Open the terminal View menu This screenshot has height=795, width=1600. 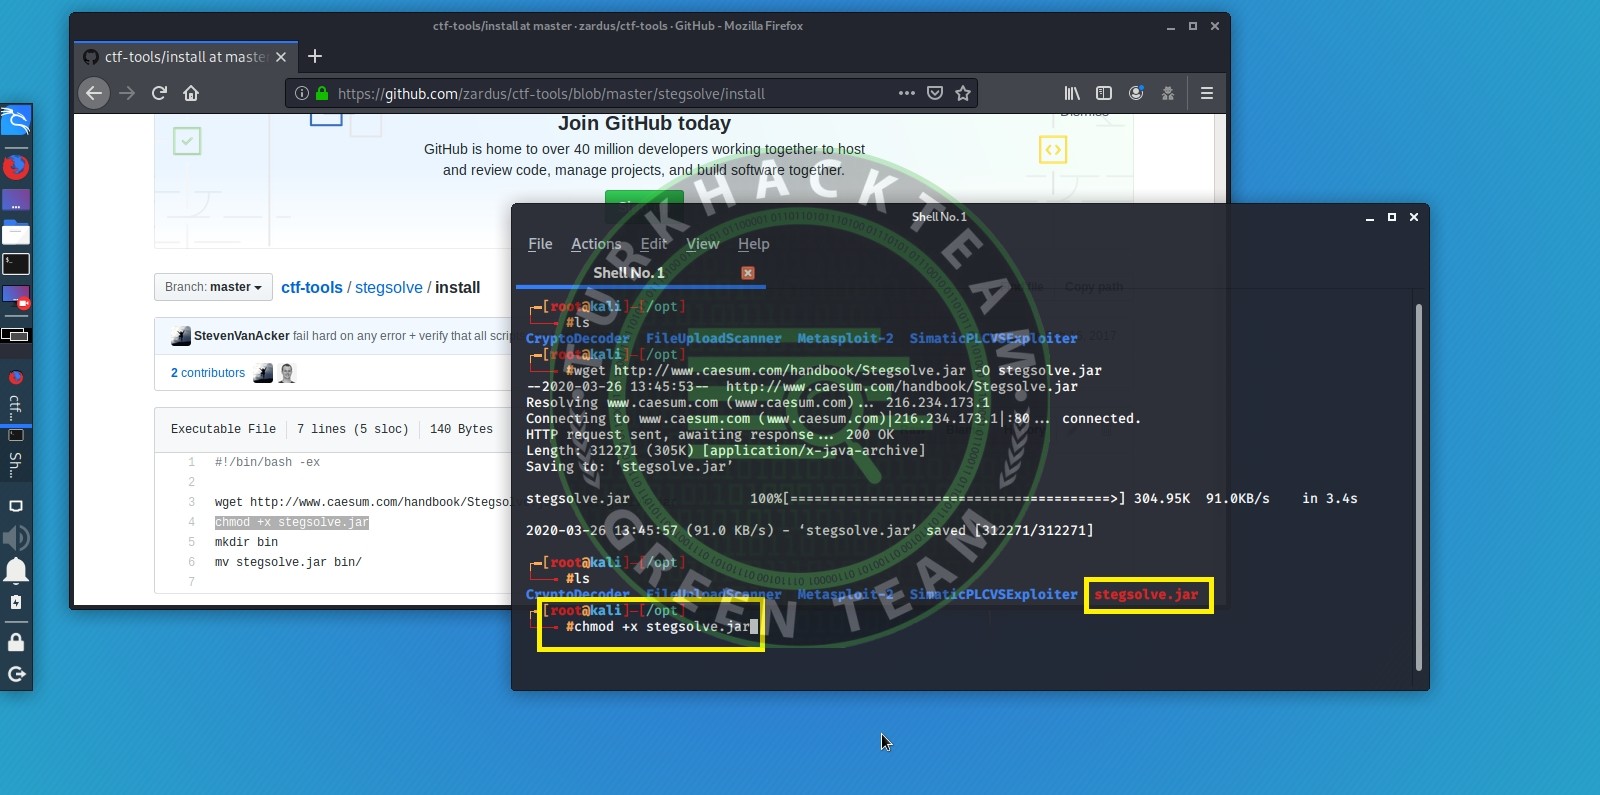[x=702, y=244]
